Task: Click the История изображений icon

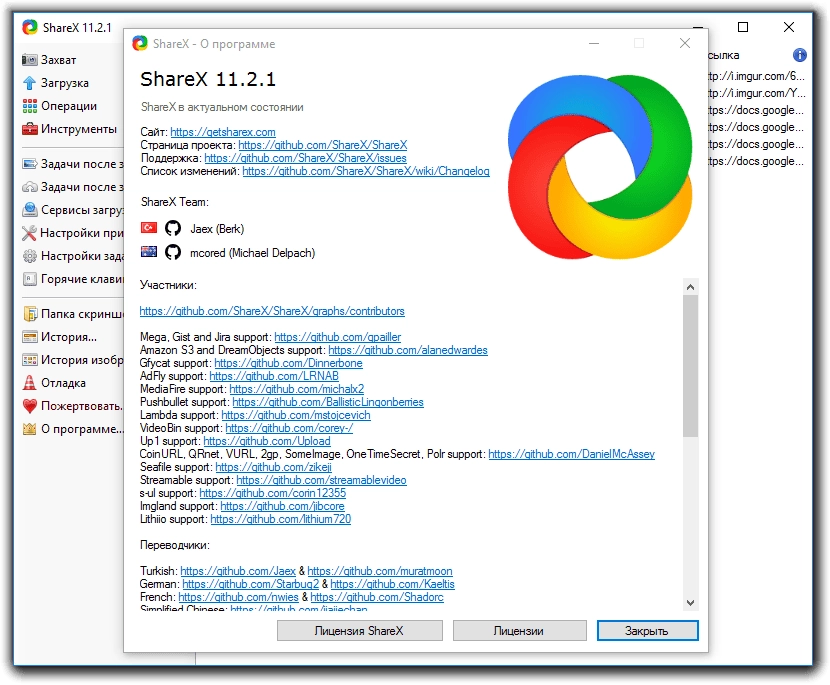Action: click(x=30, y=359)
